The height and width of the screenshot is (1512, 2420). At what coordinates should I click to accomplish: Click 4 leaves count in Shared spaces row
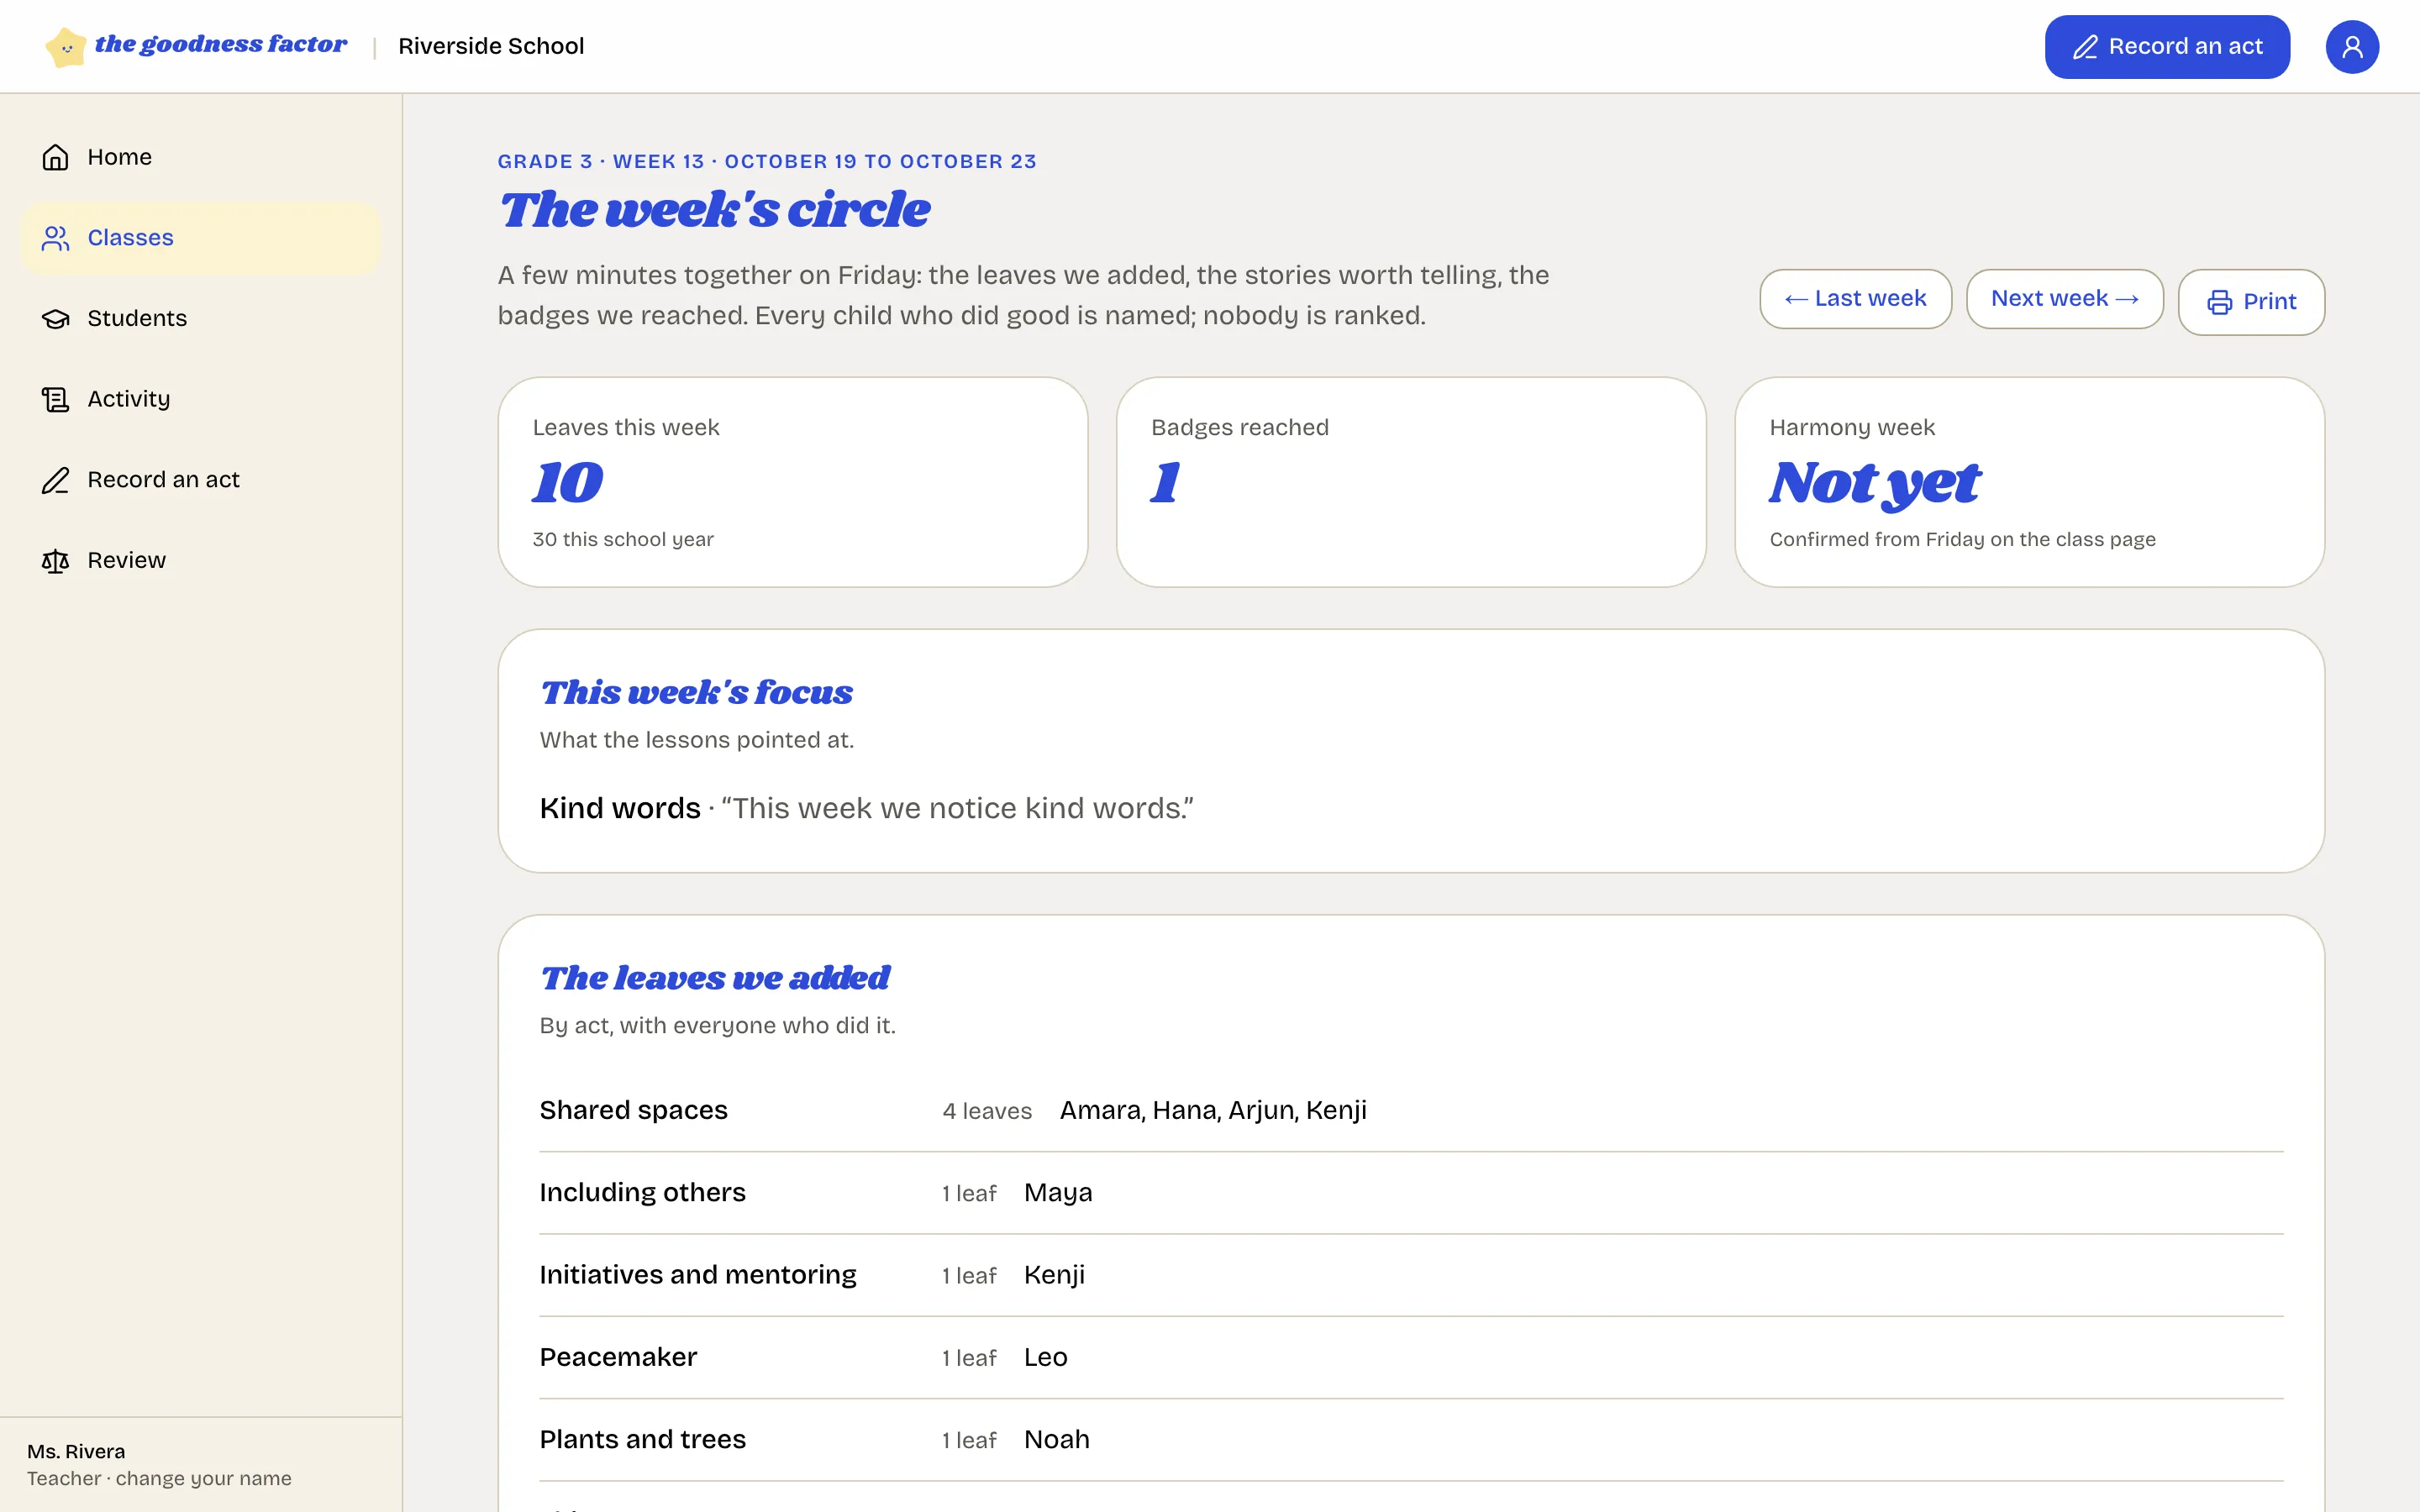(x=987, y=1111)
